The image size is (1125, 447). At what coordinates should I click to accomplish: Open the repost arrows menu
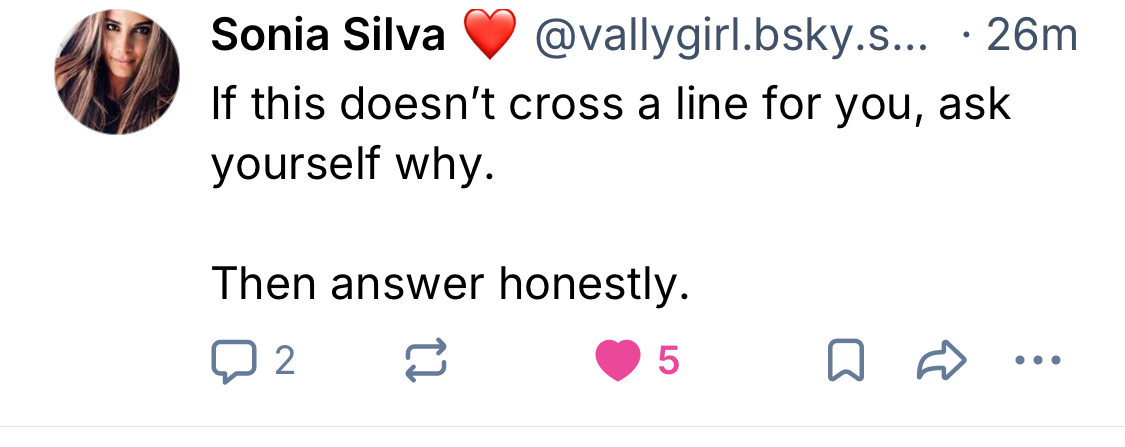425,361
